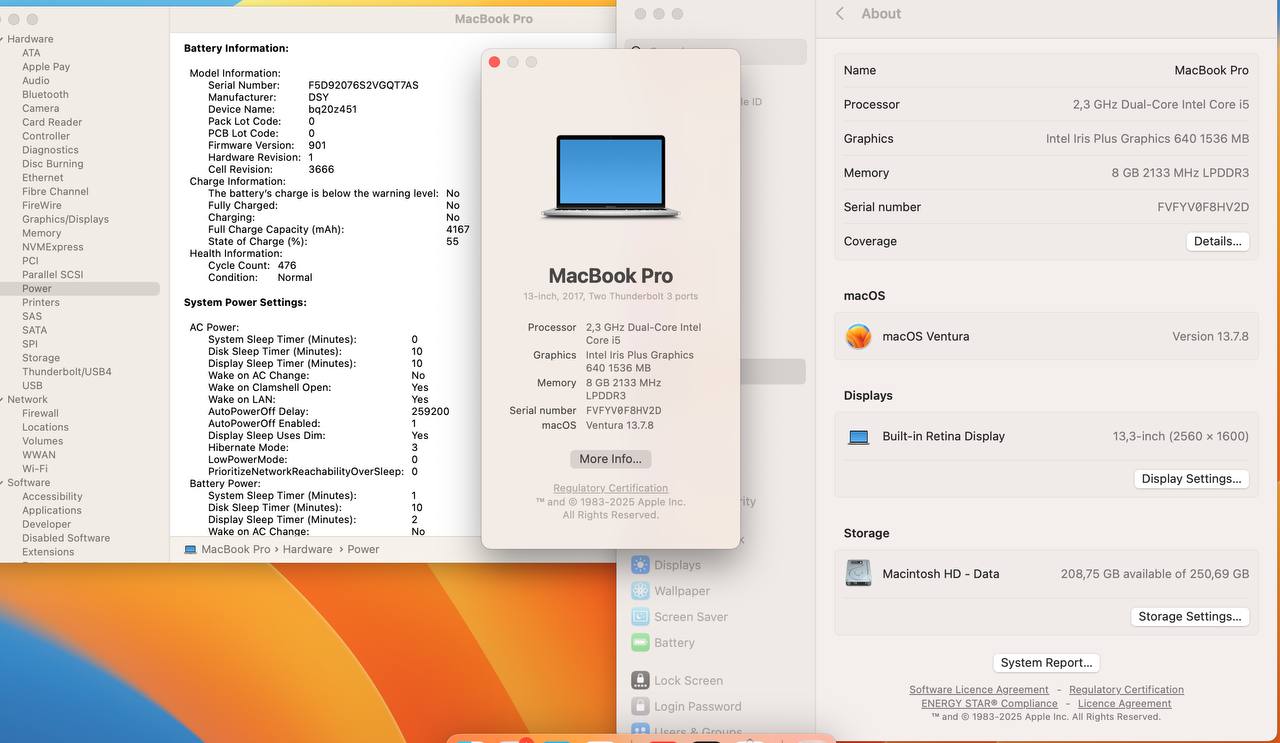Select Ethernet in the hardware list
Screen dimensions: 1280x743
click(43, 178)
